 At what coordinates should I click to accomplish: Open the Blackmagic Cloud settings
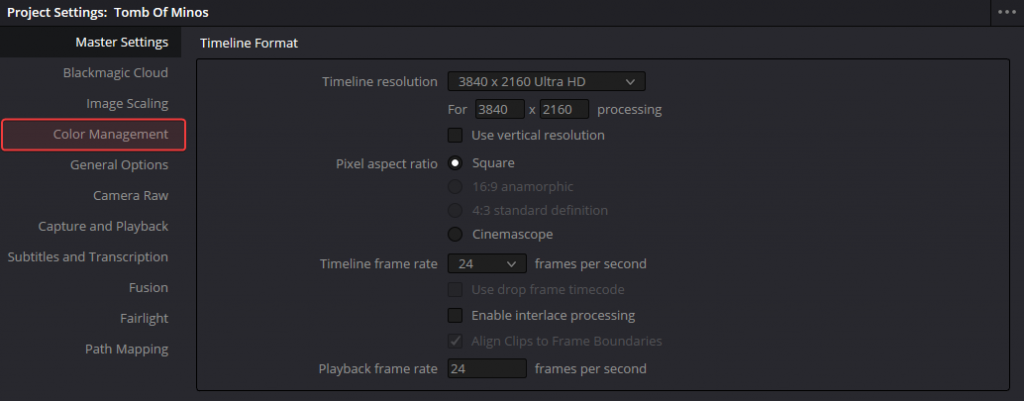point(115,73)
